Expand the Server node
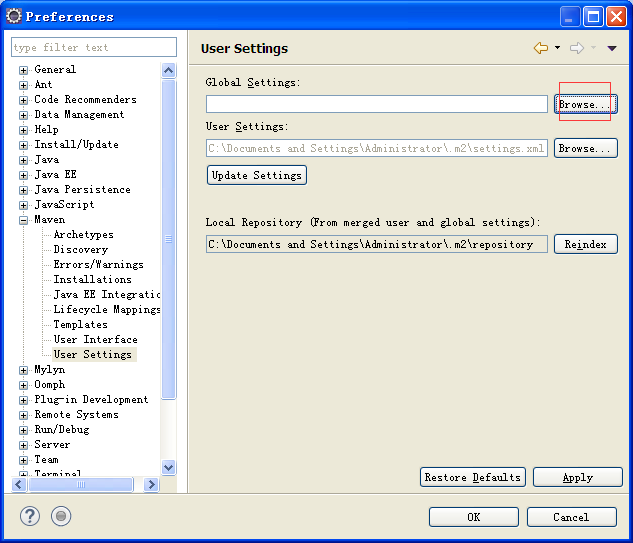The width and height of the screenshot is (633, 543). pos(23,445)
